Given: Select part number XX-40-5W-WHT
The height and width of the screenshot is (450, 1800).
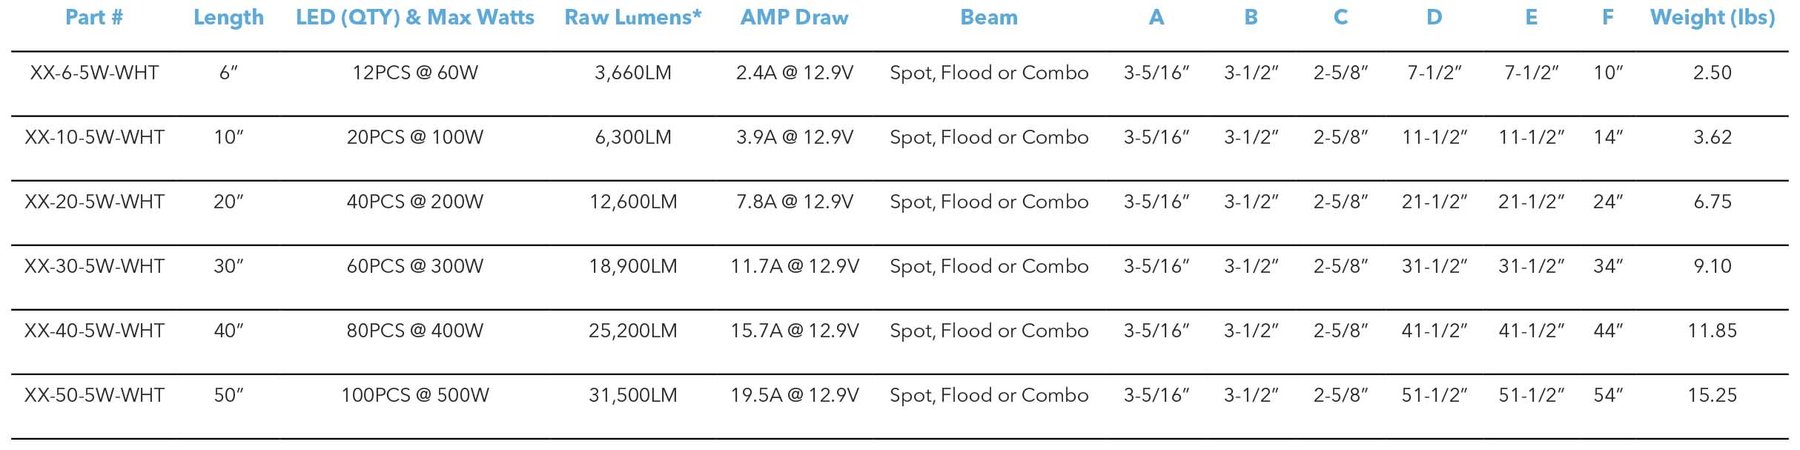Looking at the screenshot, I should pyautogui.click(x=94, y=331).
